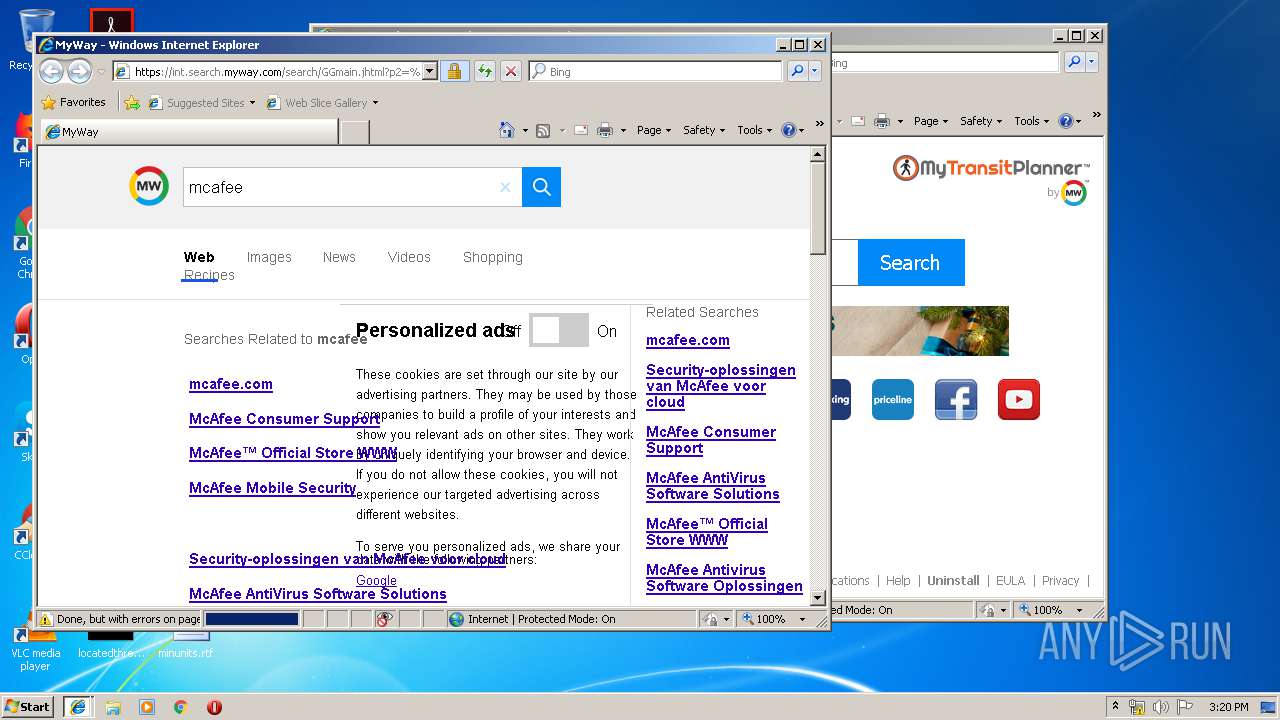Click Add to Favorites Bar star icon
Image resolution: width=1280 pixels, height=720 pixels.
tap(131, 102)
